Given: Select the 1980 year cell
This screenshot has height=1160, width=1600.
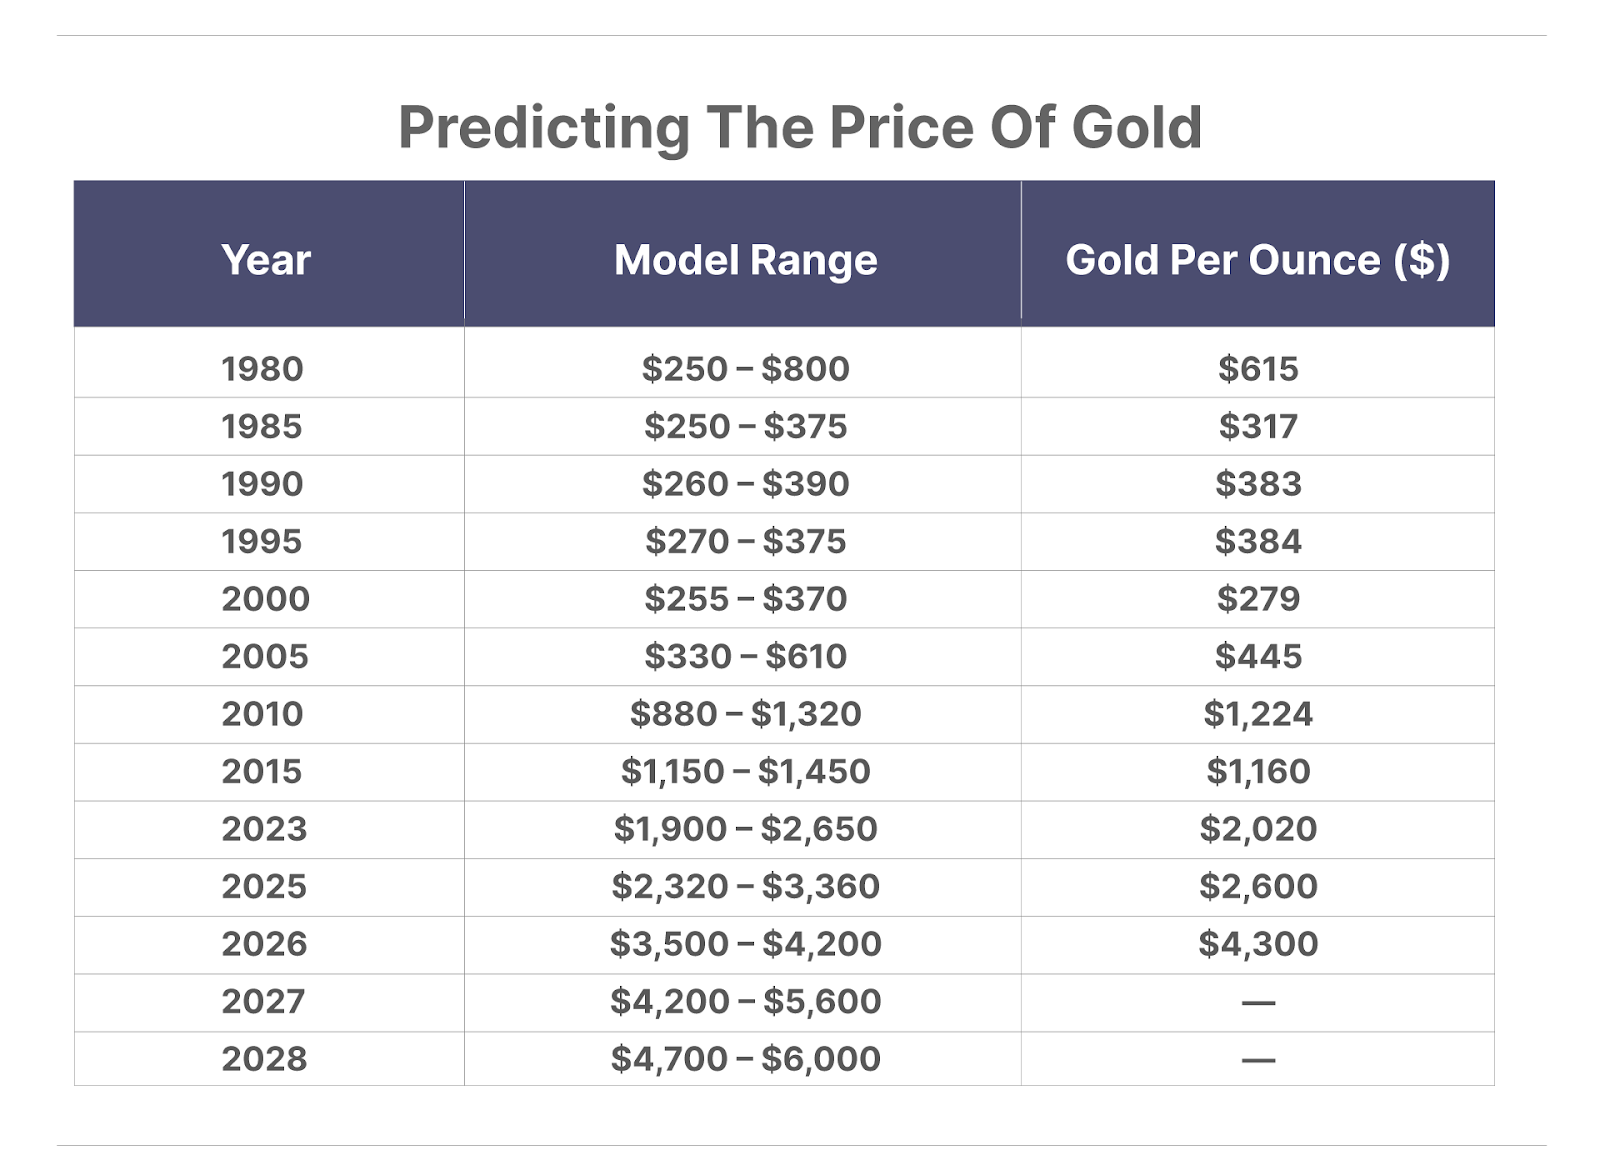Looking at the screenshot, I should 262,369.
